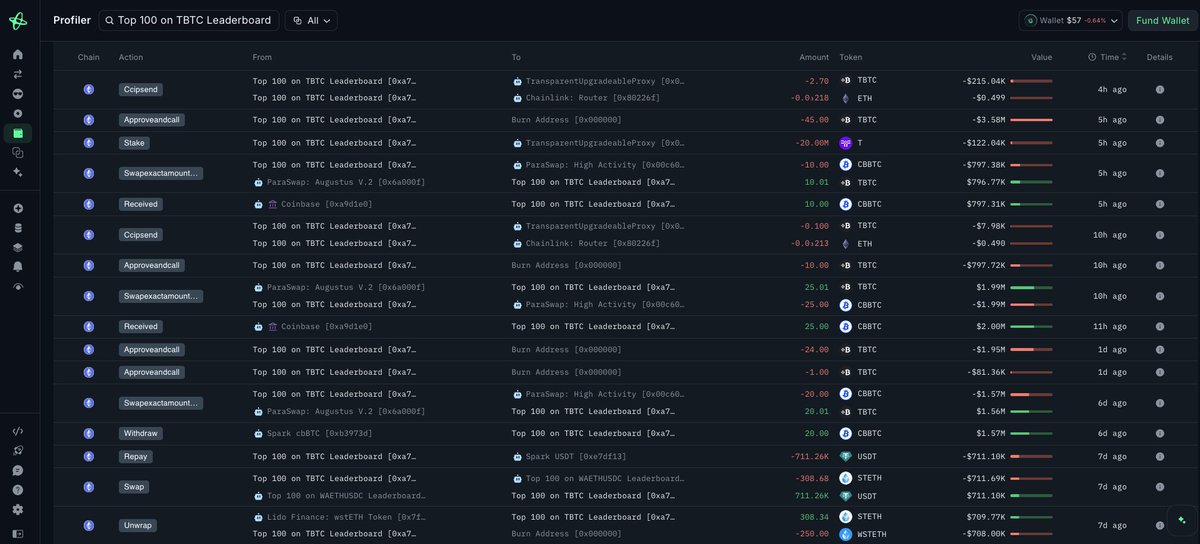Open the overlapping squares sidebar icon
Image resolution: width=1200 pixels, height=544 pixels.
tap(18, 152)
